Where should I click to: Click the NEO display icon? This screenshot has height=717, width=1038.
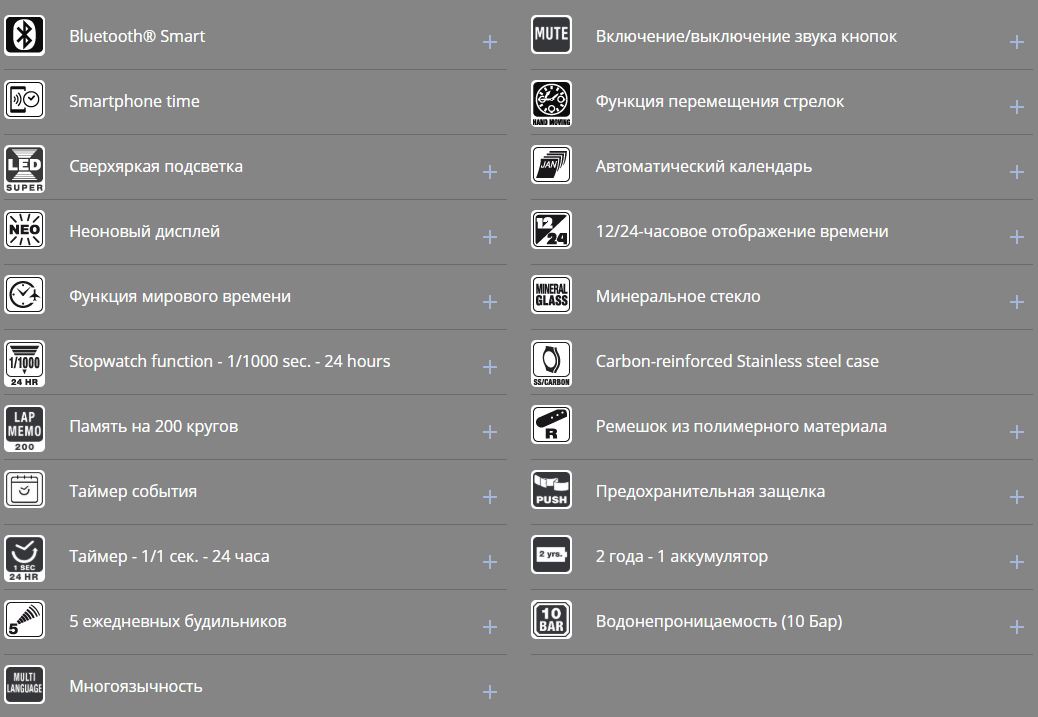25,231
